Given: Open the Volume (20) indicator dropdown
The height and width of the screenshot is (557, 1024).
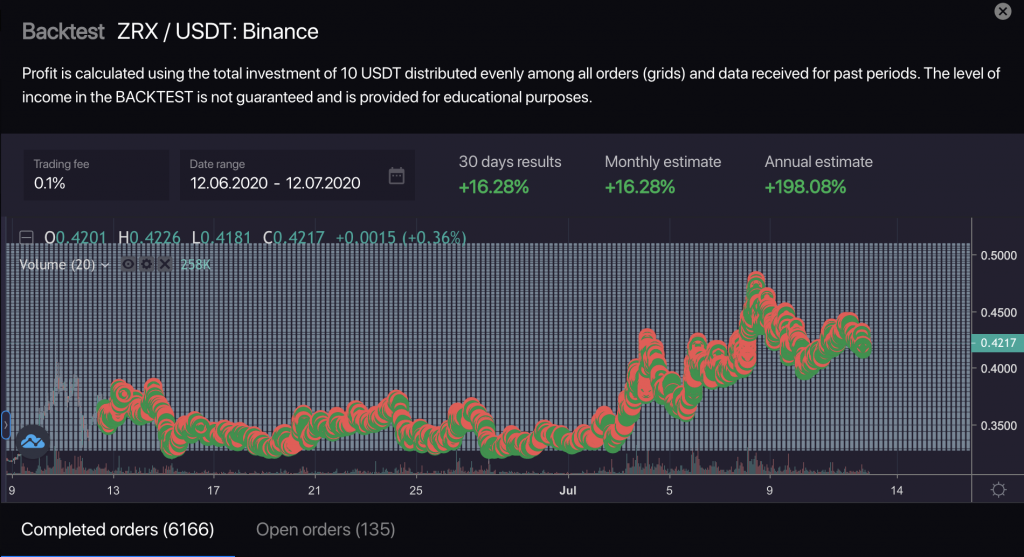Looking at the screenshot, I should pos(105,265).
